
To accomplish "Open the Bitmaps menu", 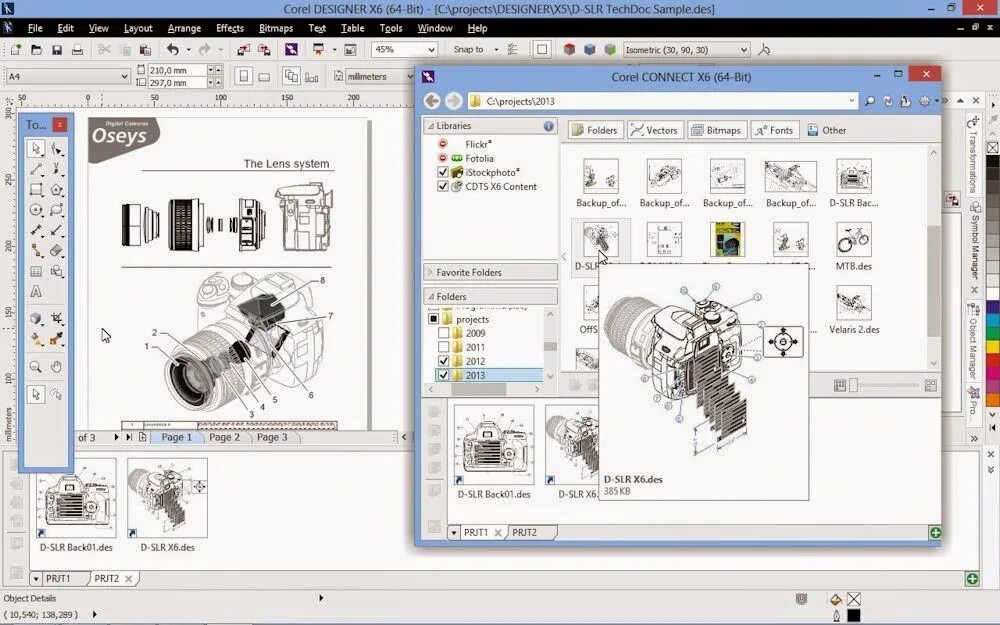I will 276,28.
